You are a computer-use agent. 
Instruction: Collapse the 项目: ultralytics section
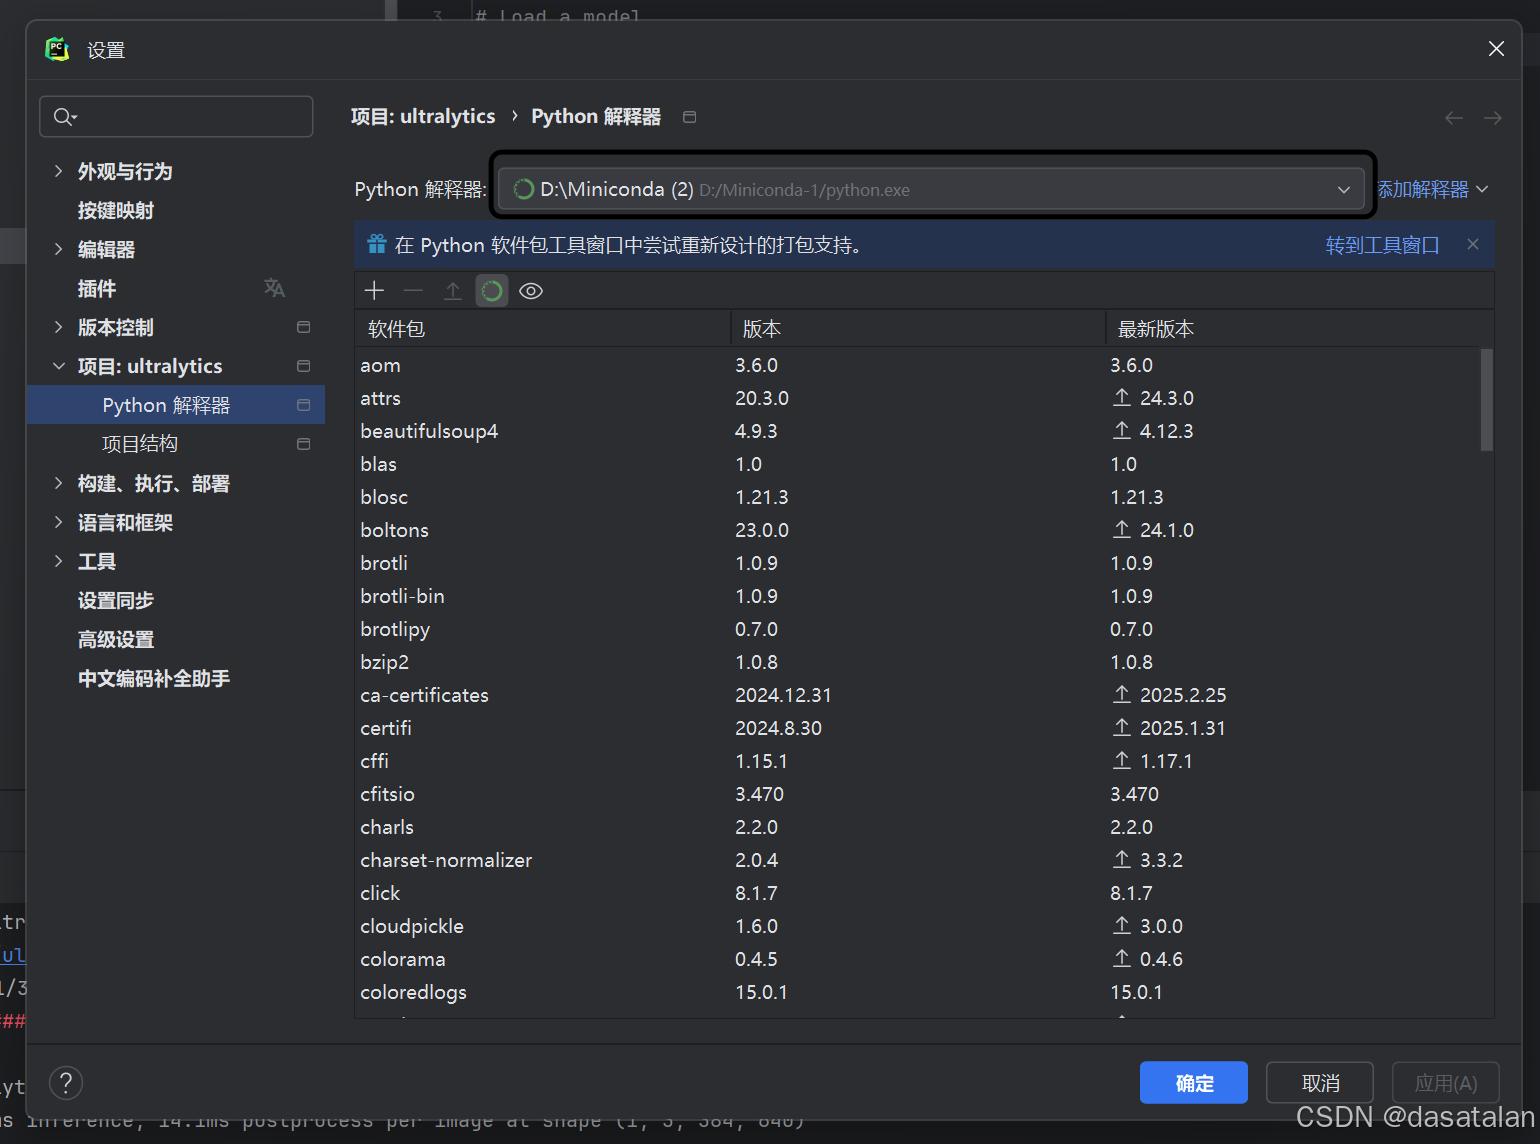pos(58,366)
